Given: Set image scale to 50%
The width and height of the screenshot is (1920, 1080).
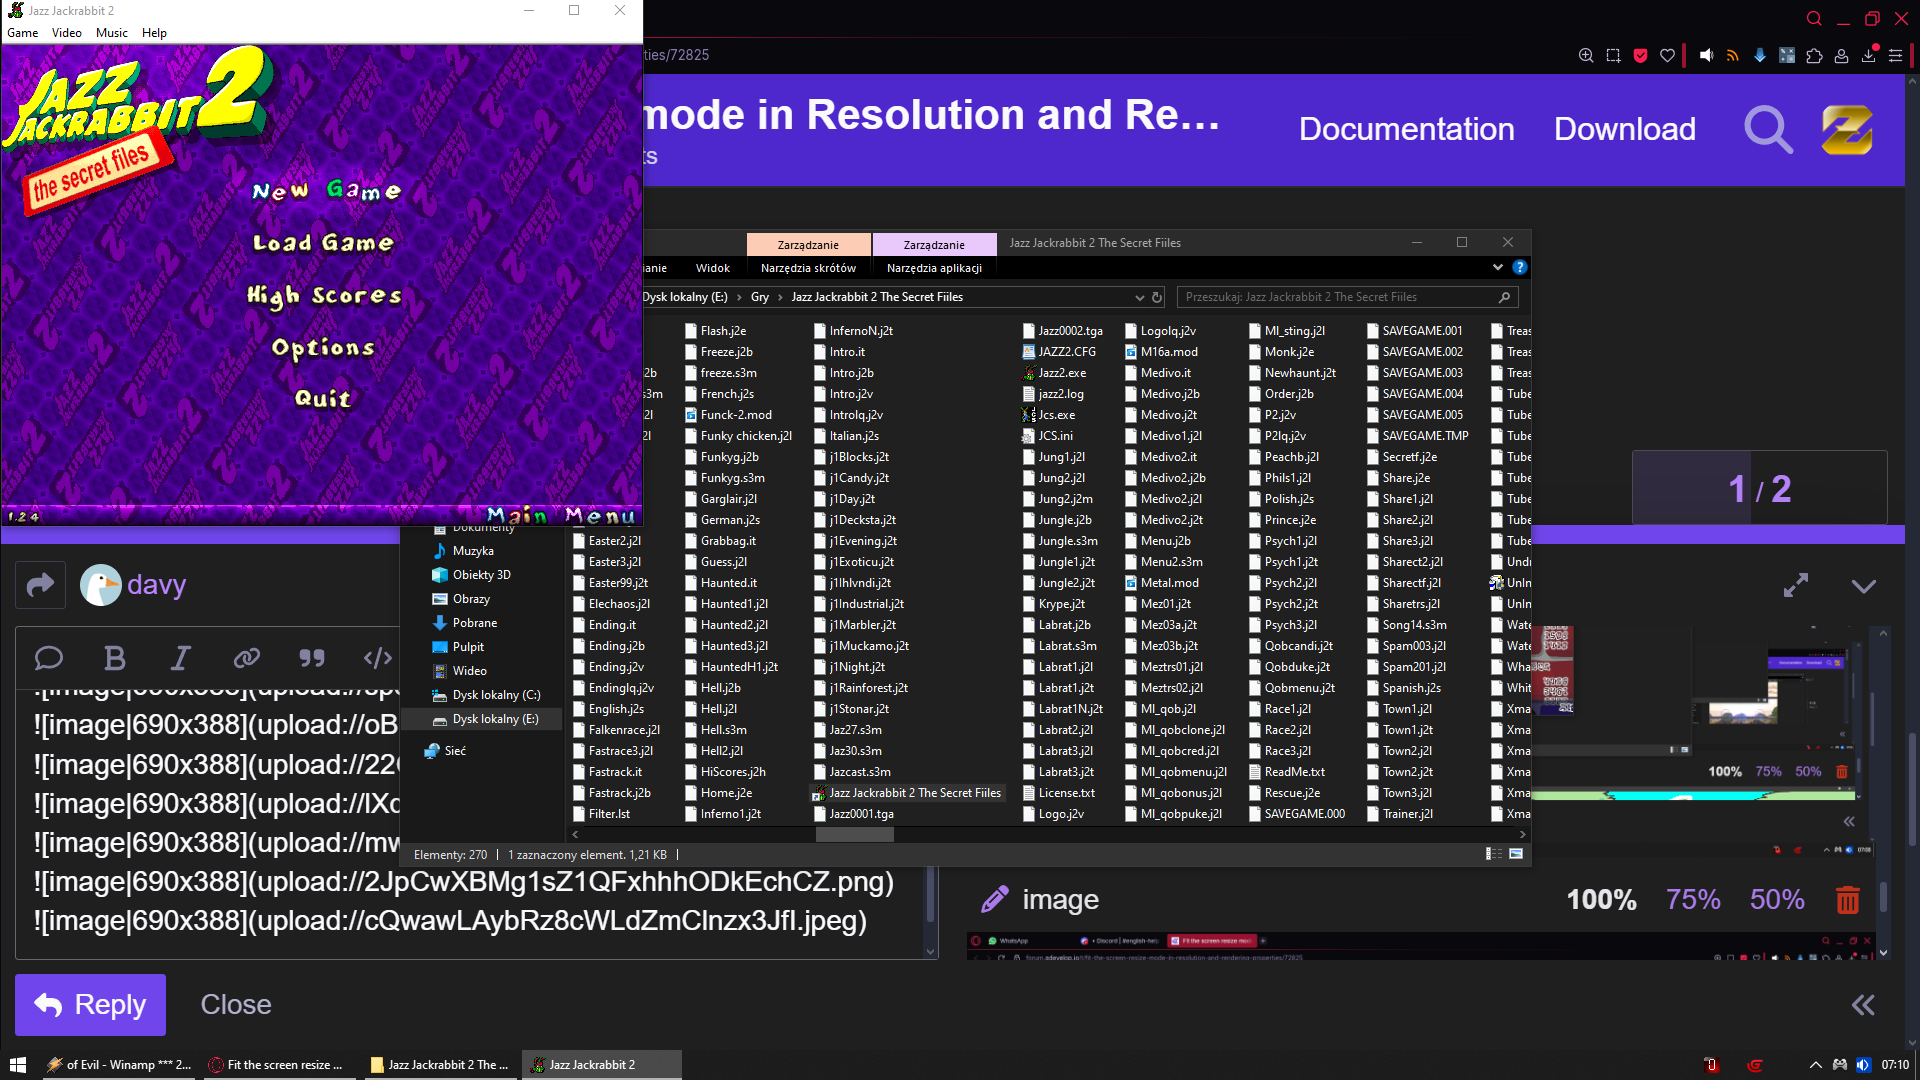Looking at the screenshot, I should pos(1776,900).
